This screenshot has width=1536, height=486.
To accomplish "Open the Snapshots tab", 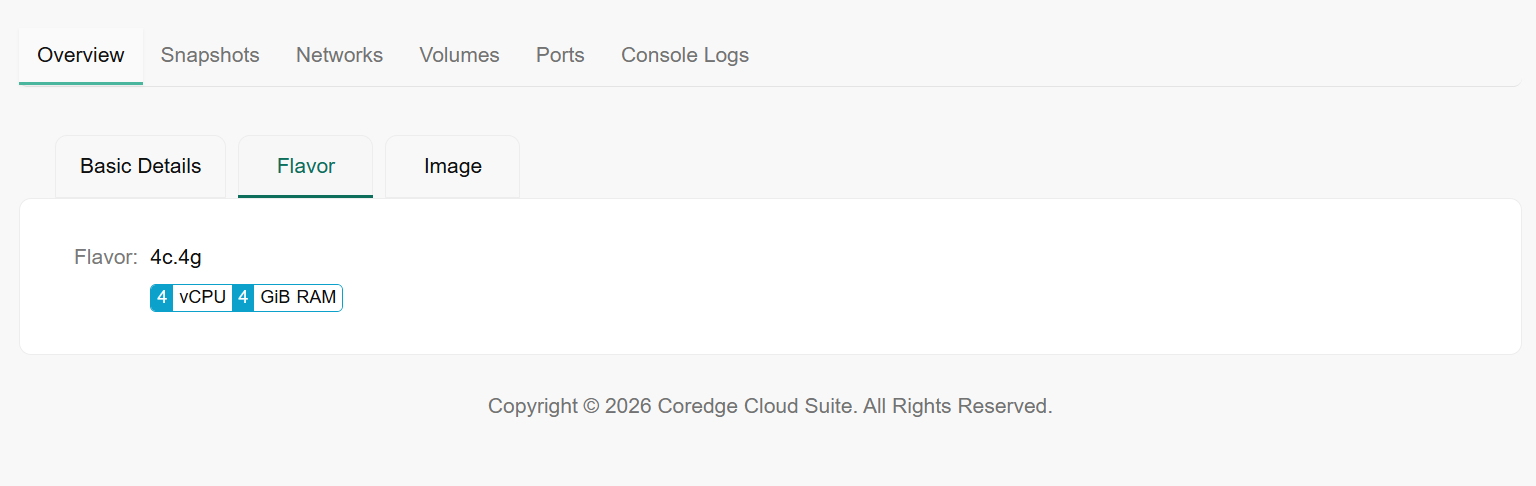I will click(210, 55).
